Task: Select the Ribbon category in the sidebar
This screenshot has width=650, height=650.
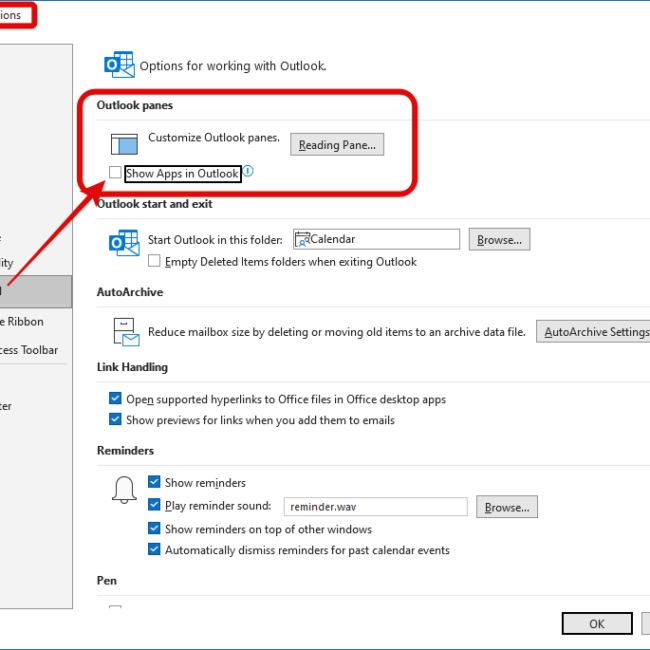Action: [x=22, y=322]
